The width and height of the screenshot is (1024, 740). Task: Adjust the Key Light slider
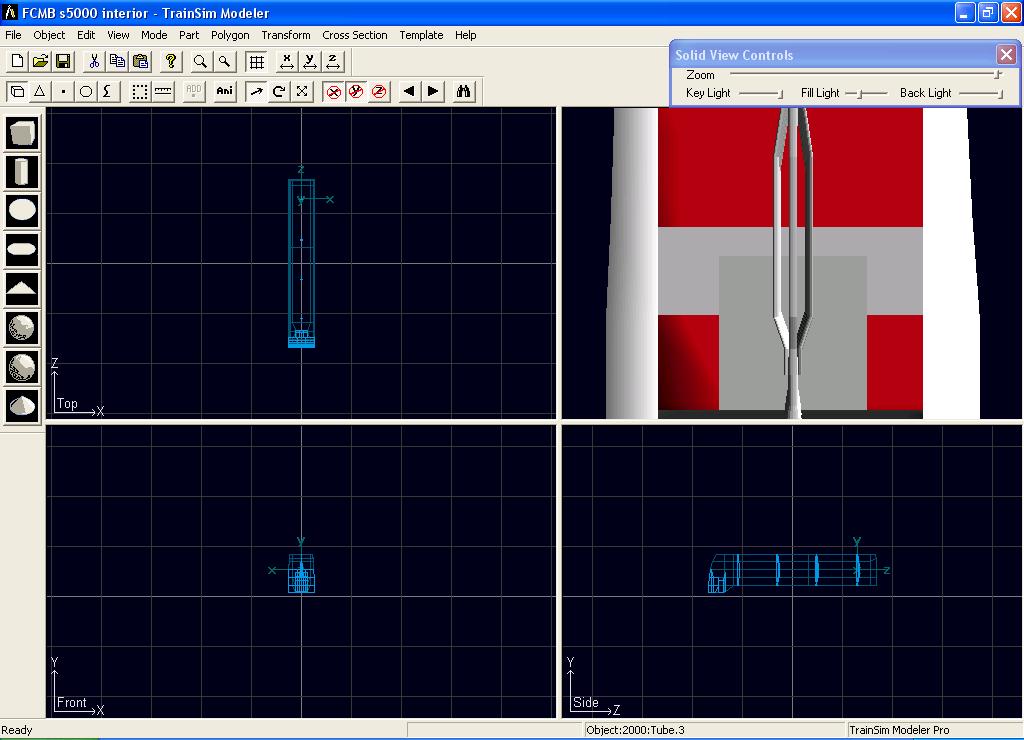(780, 94)
